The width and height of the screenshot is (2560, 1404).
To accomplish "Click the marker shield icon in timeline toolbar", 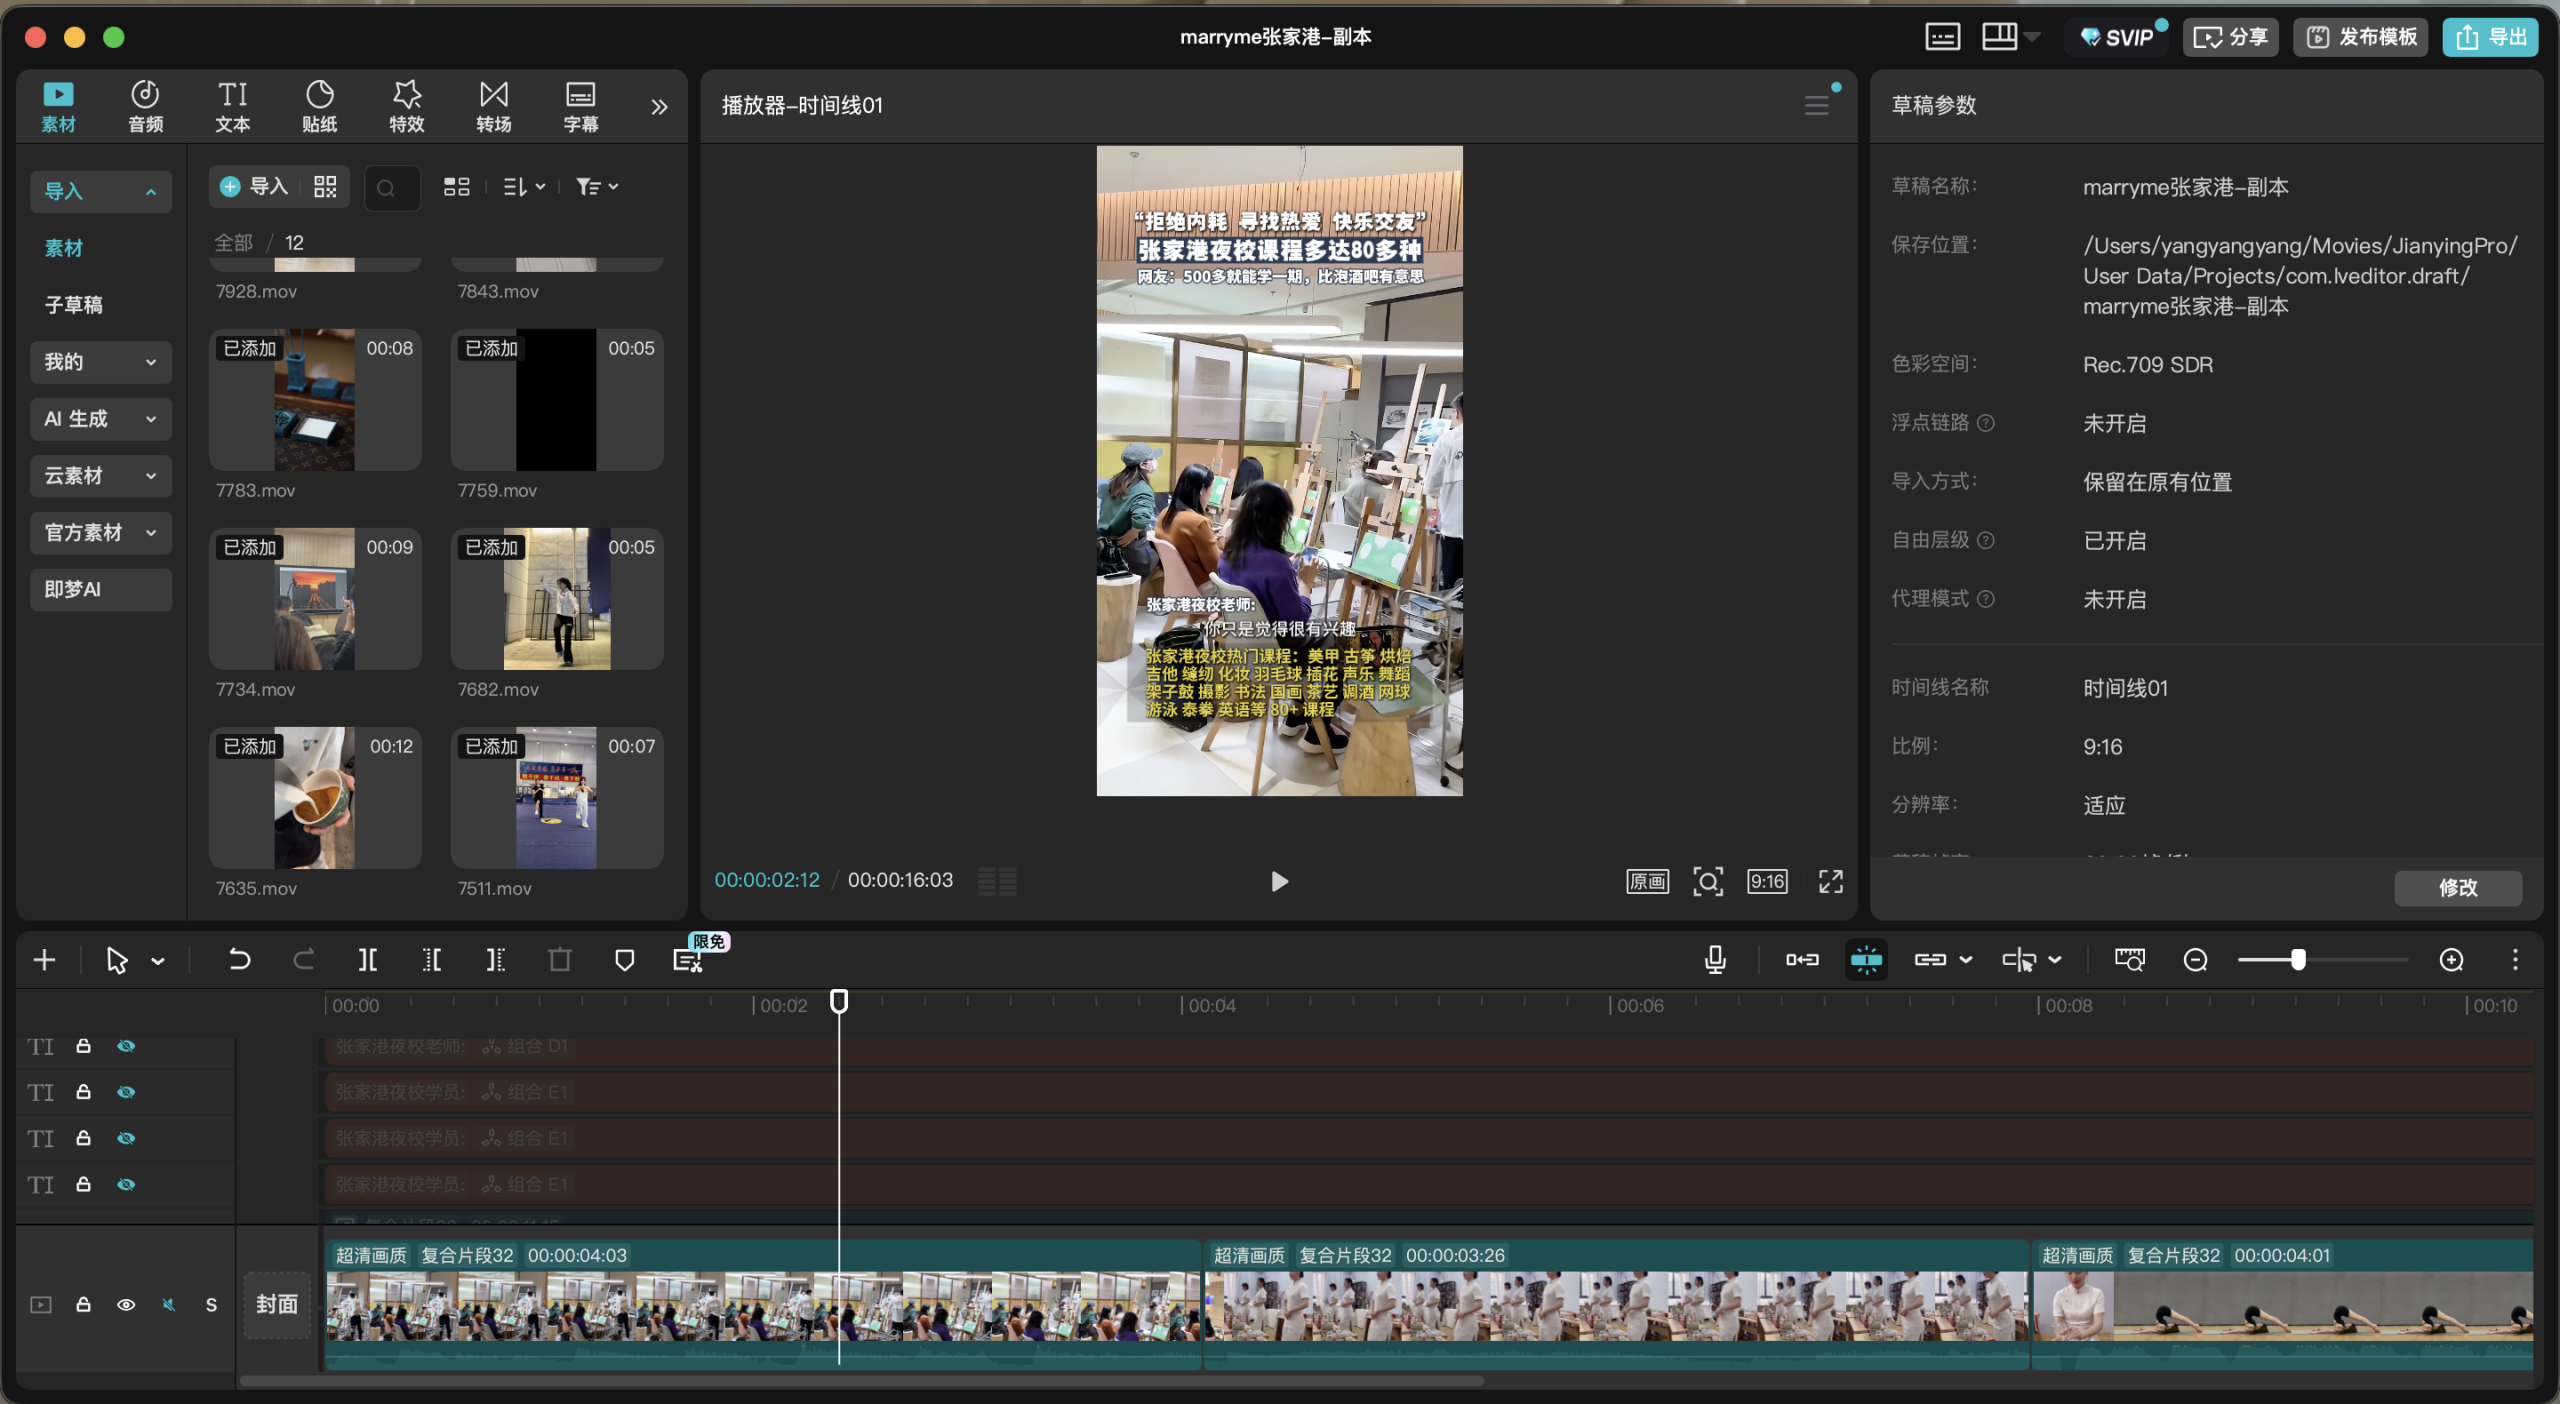I will [x=624, y=960].
